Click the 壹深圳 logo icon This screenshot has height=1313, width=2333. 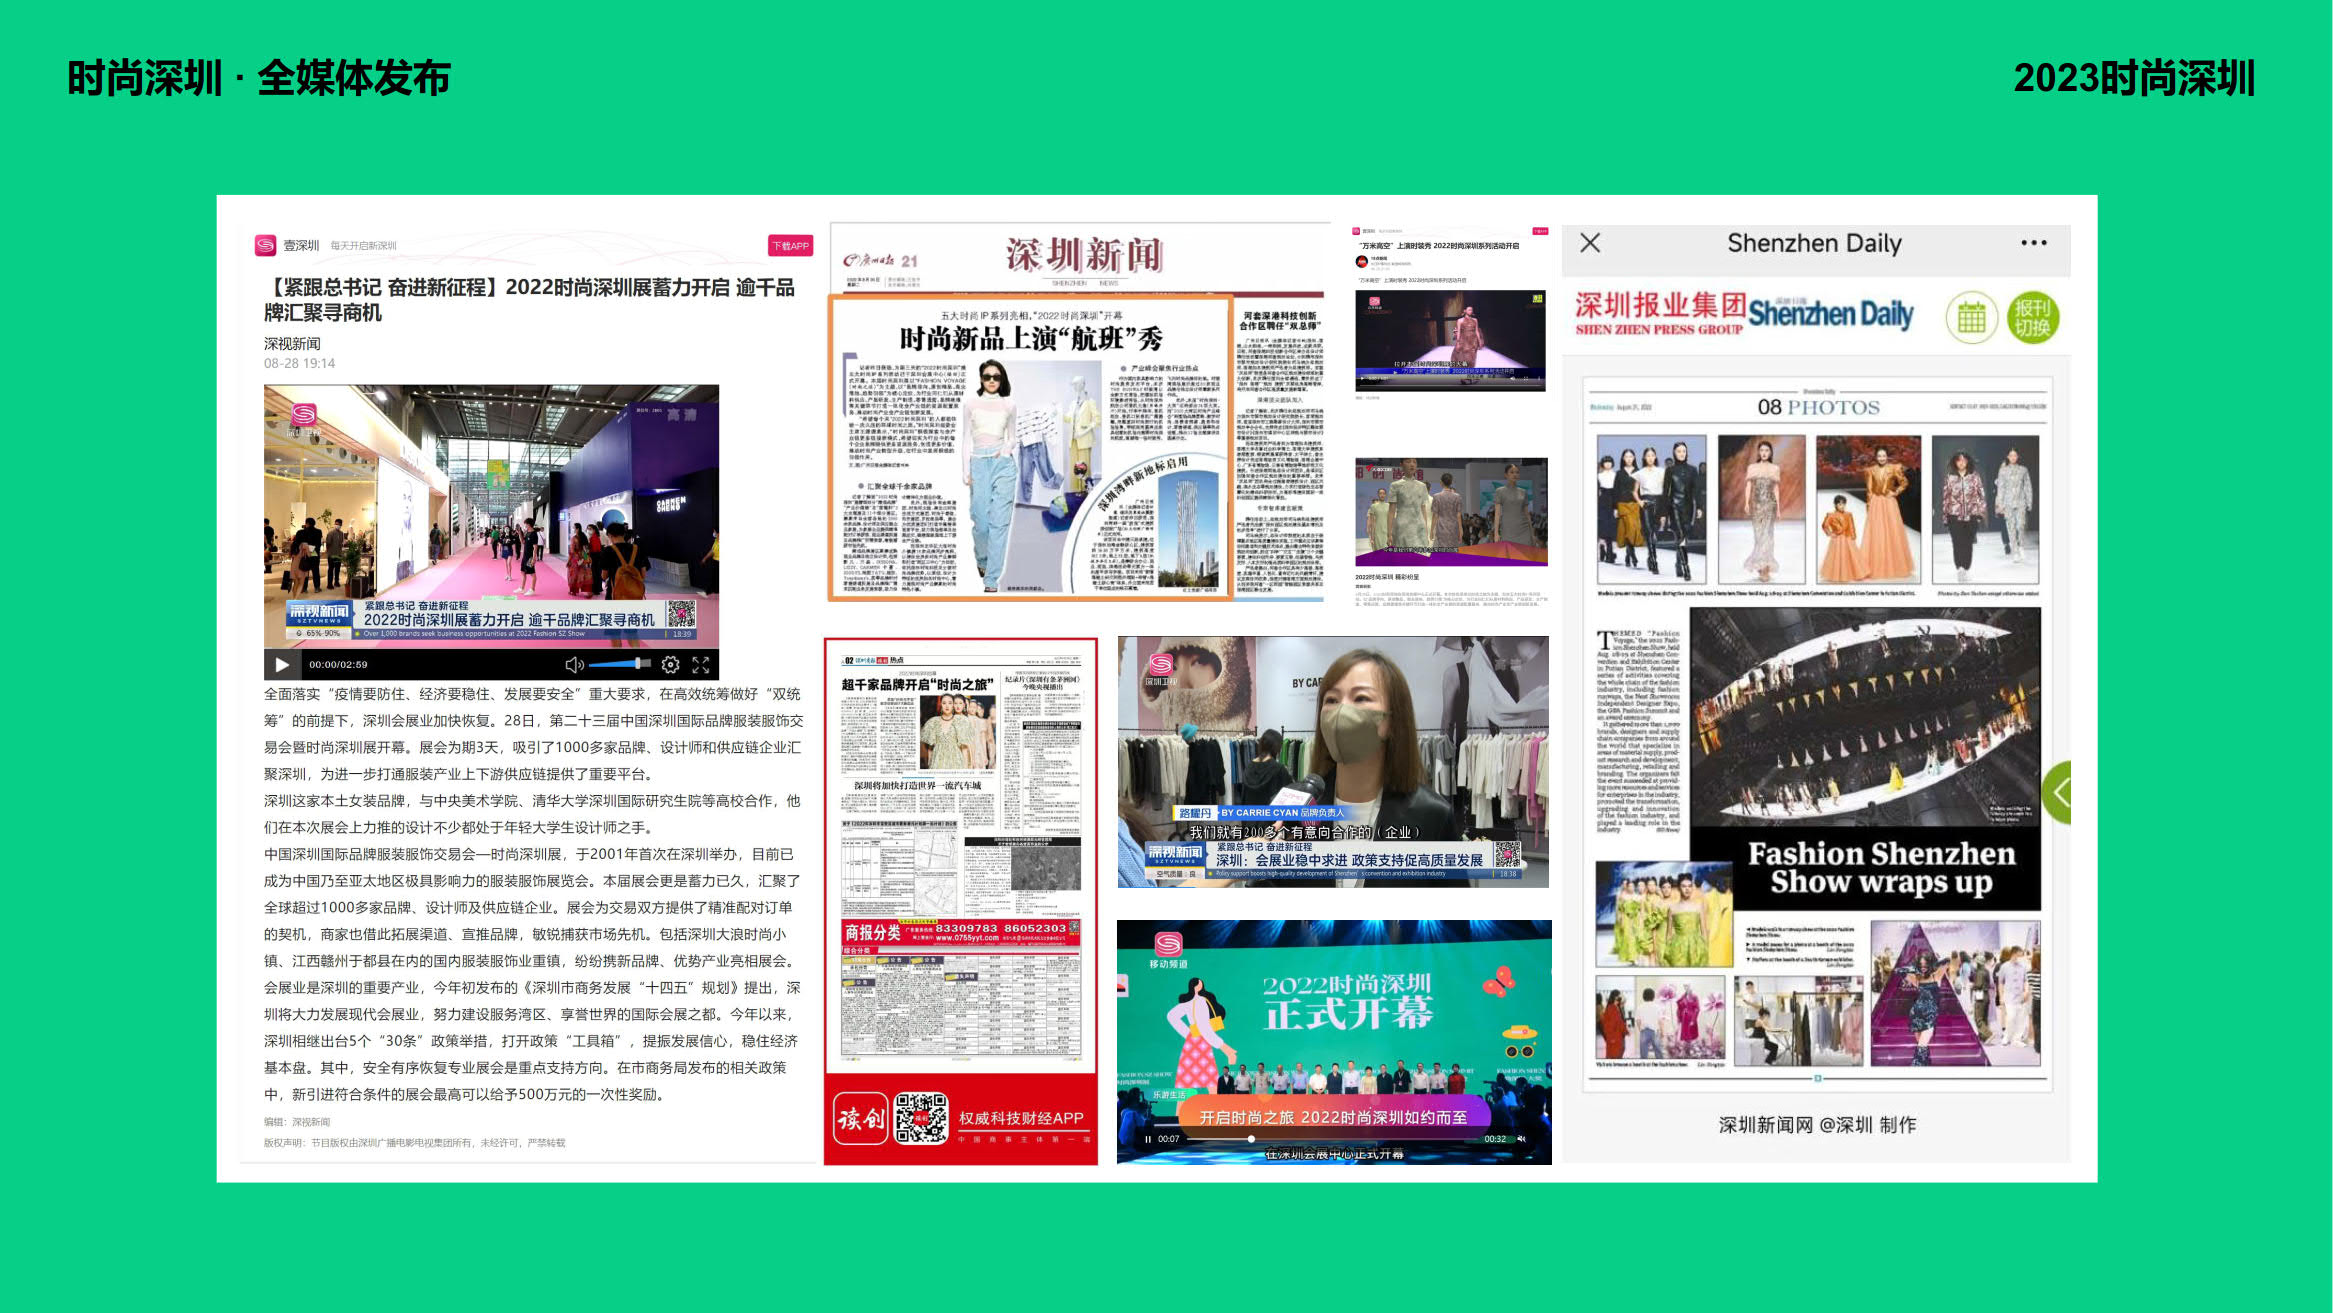pyautogui.click(x=265, y=245)
